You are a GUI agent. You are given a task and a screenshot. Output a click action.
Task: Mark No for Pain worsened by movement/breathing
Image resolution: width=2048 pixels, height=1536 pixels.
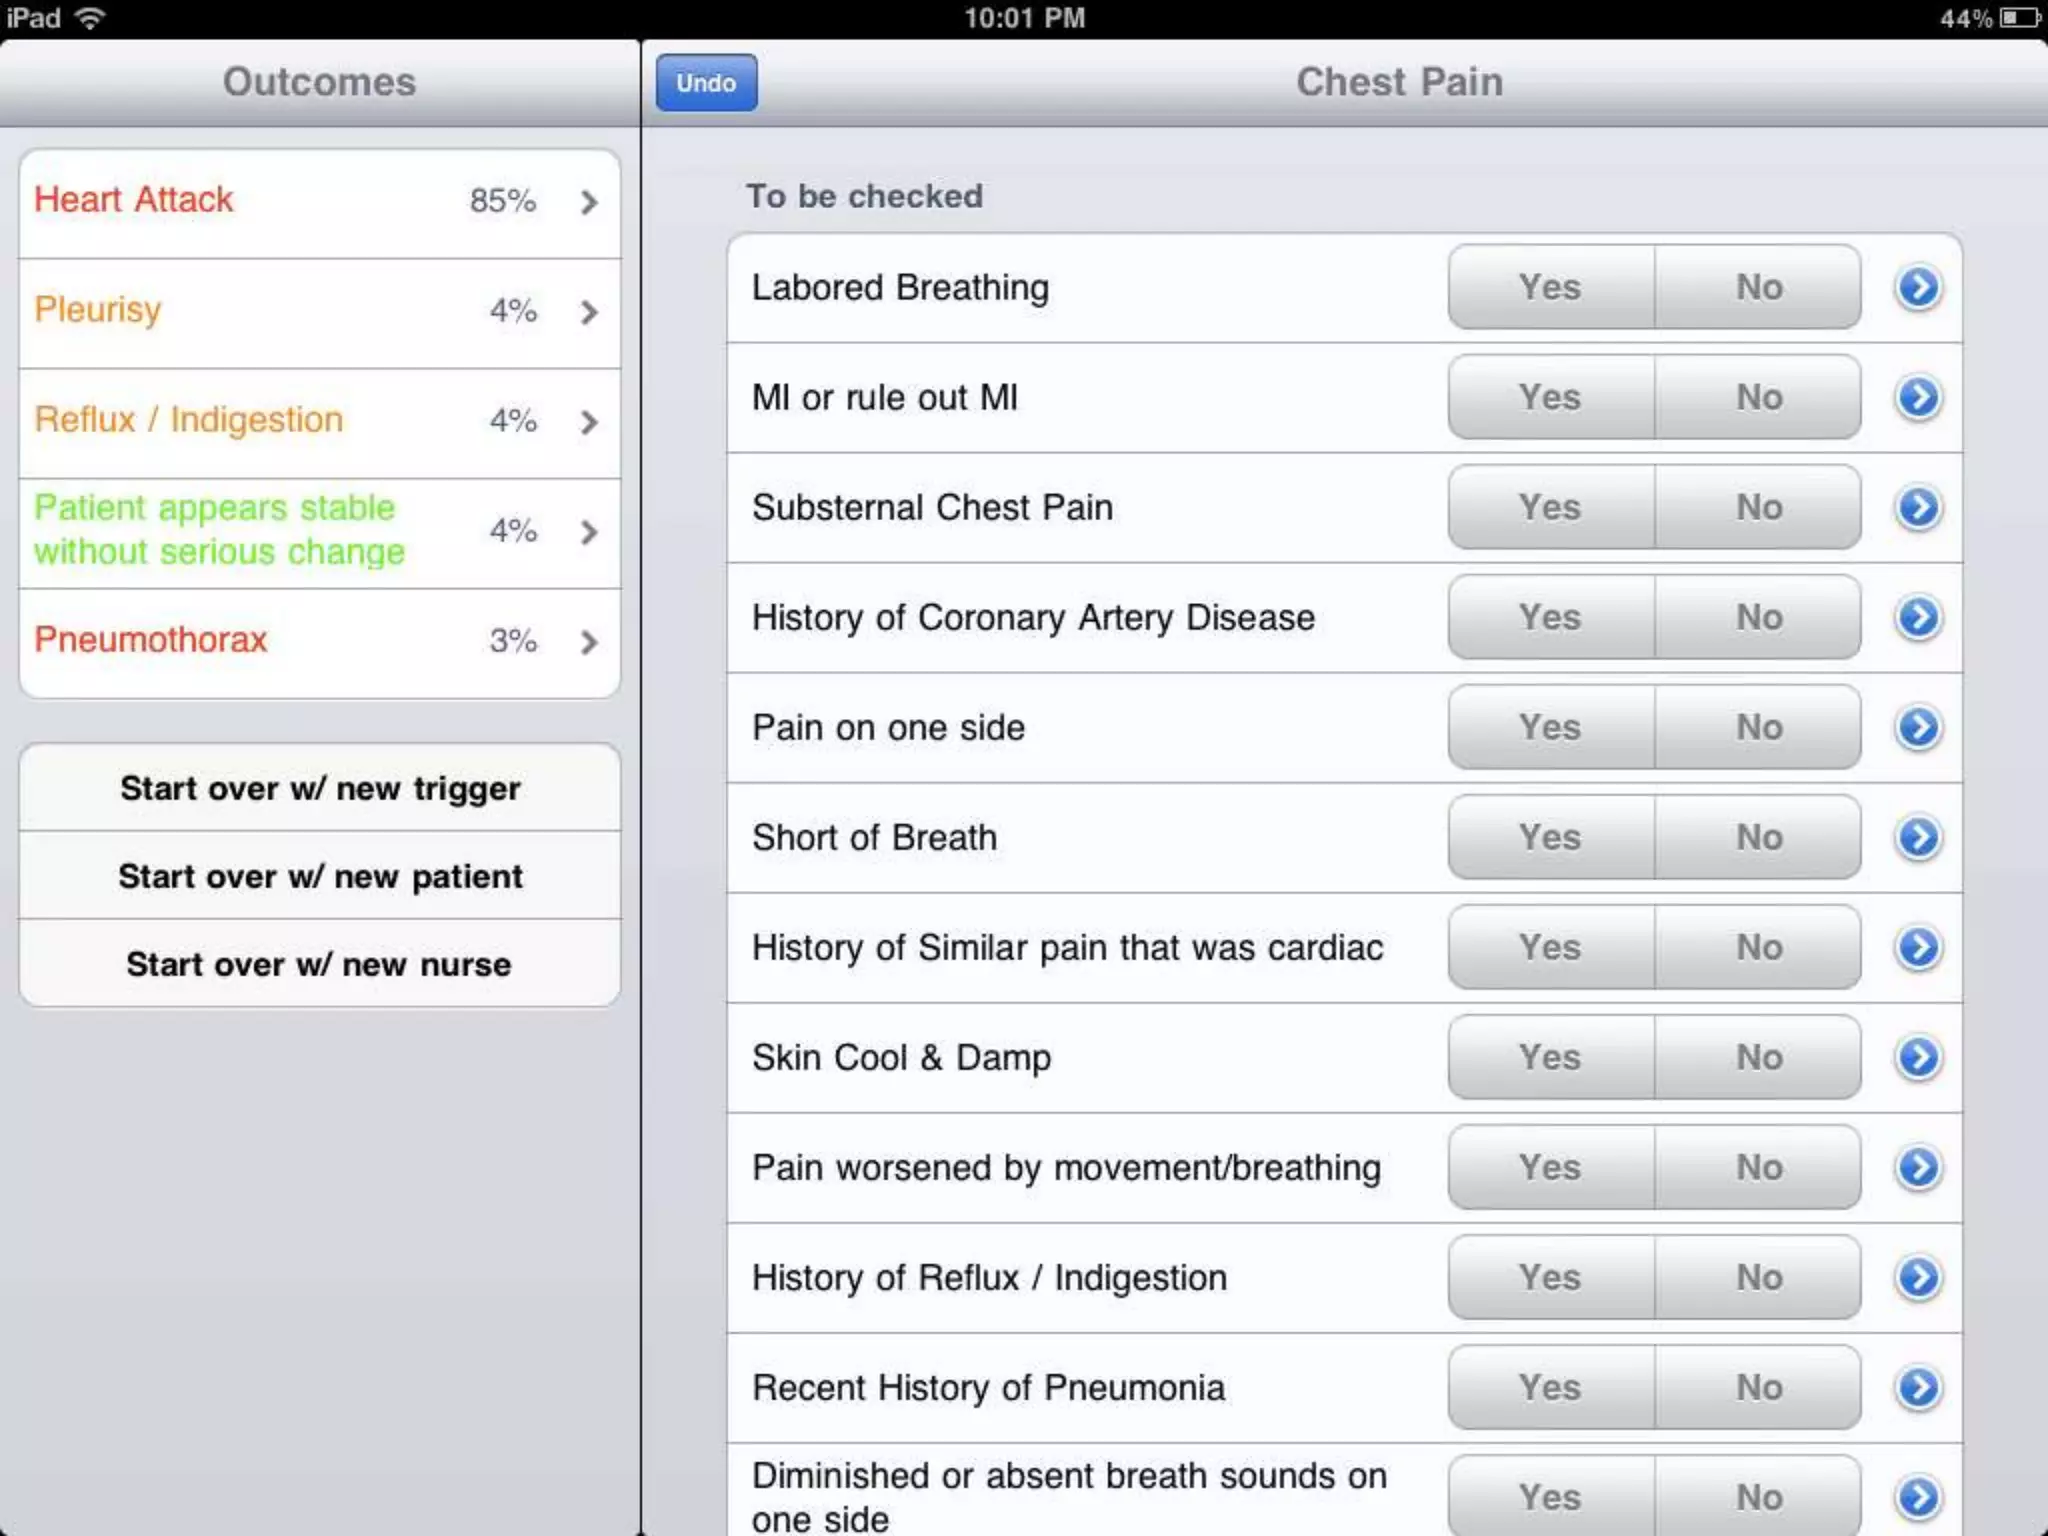pos(1758,1168)
